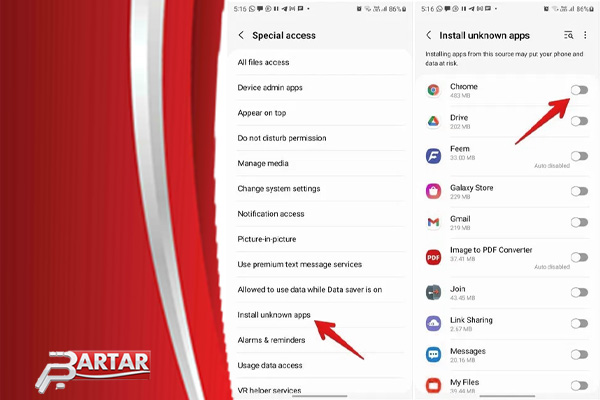
Task: Click the Gmail app icon
Action: 433,222
